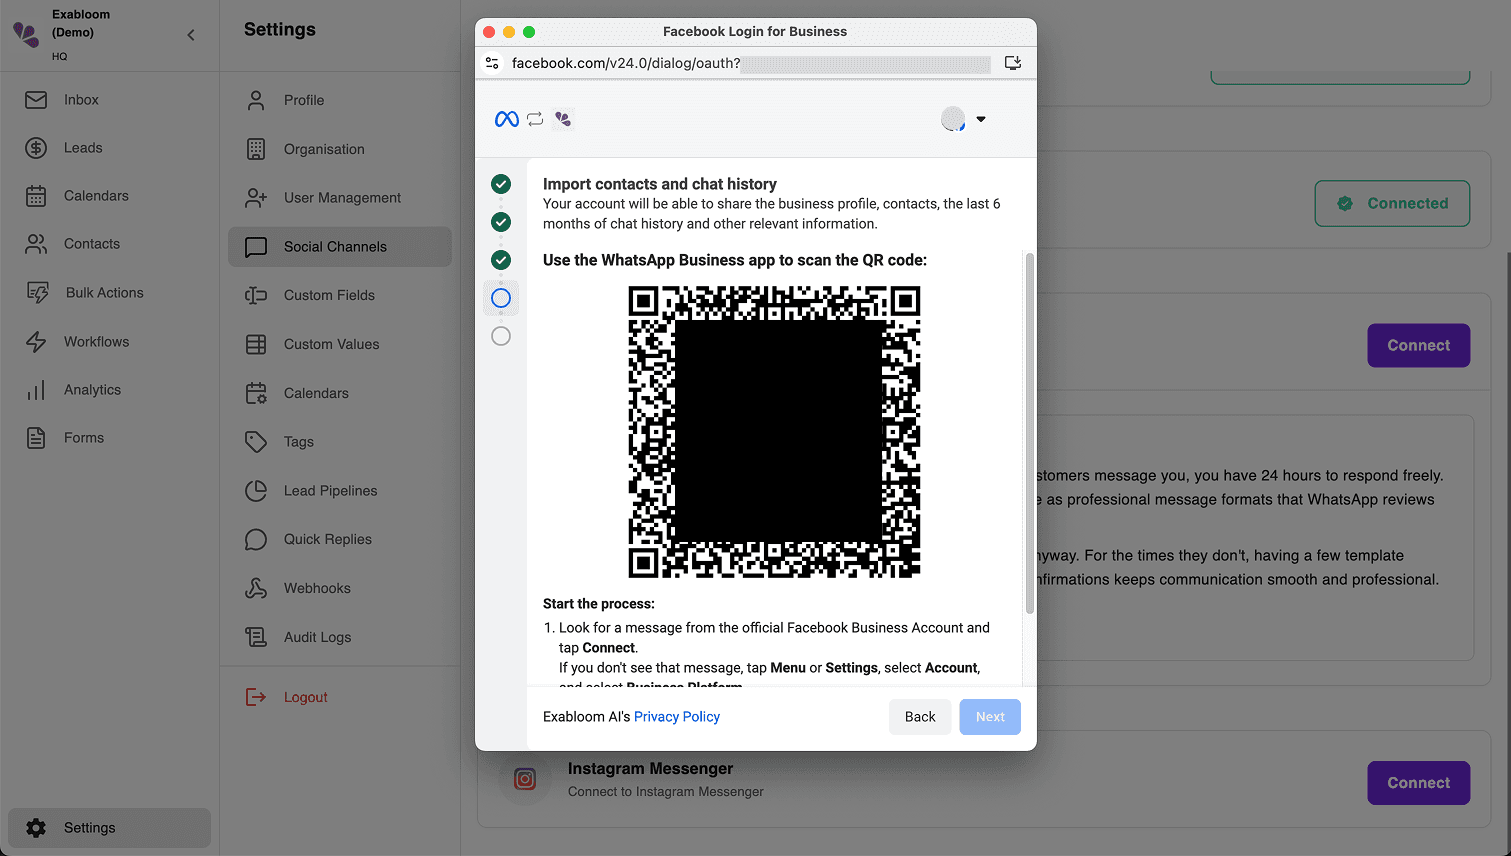Open the Webhooks settings page
Image resolution: width=1511 pixels, height=856 pixels.
tap(340, 588)
